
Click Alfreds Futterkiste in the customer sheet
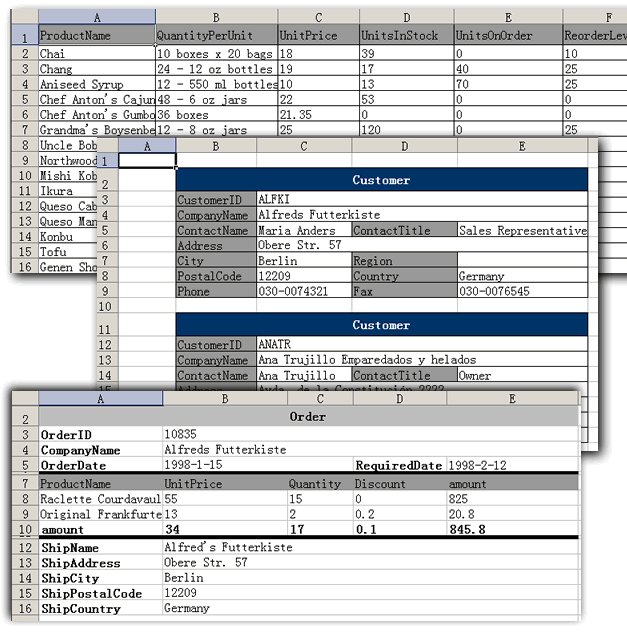(422, 214)
